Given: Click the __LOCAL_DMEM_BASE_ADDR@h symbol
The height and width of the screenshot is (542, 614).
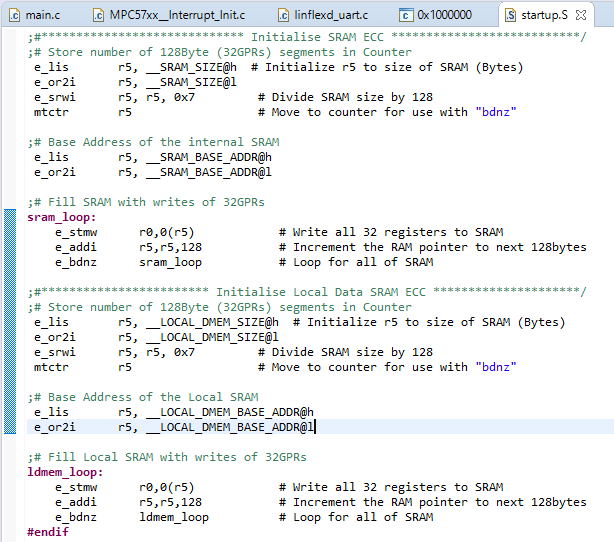Looking at the screenshot, I should (x=230, y=412).
